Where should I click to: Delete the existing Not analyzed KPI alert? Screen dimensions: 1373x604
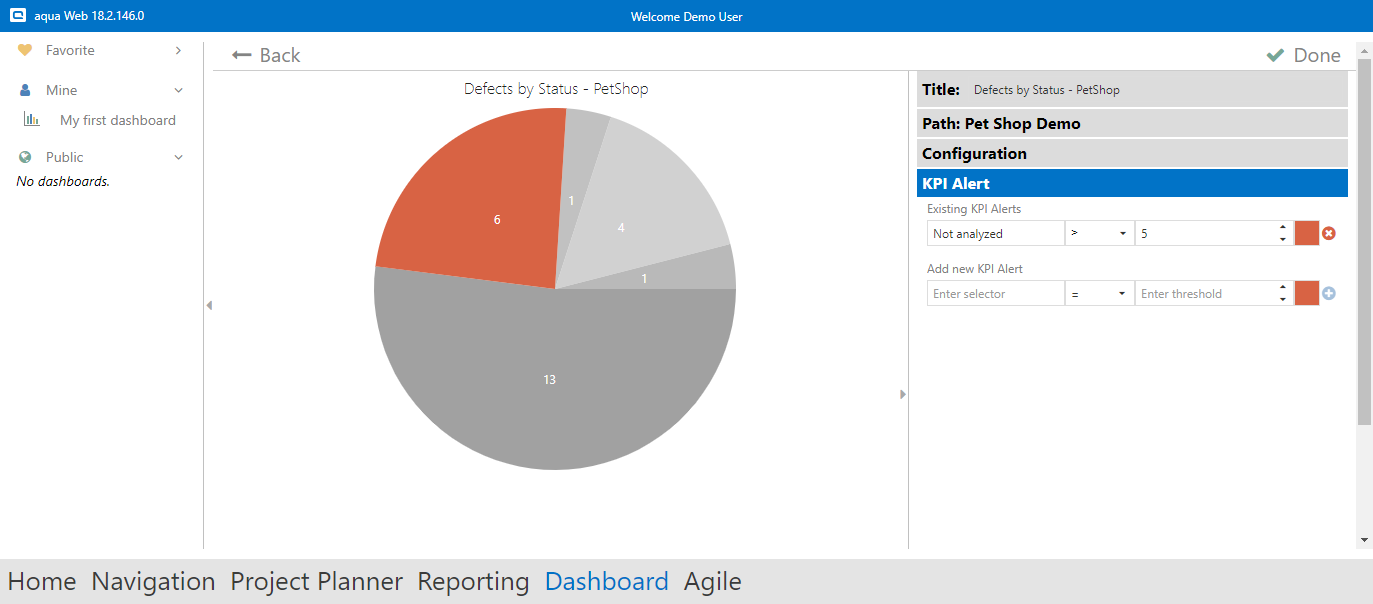pyautogui.click(x=1329, y=233)
